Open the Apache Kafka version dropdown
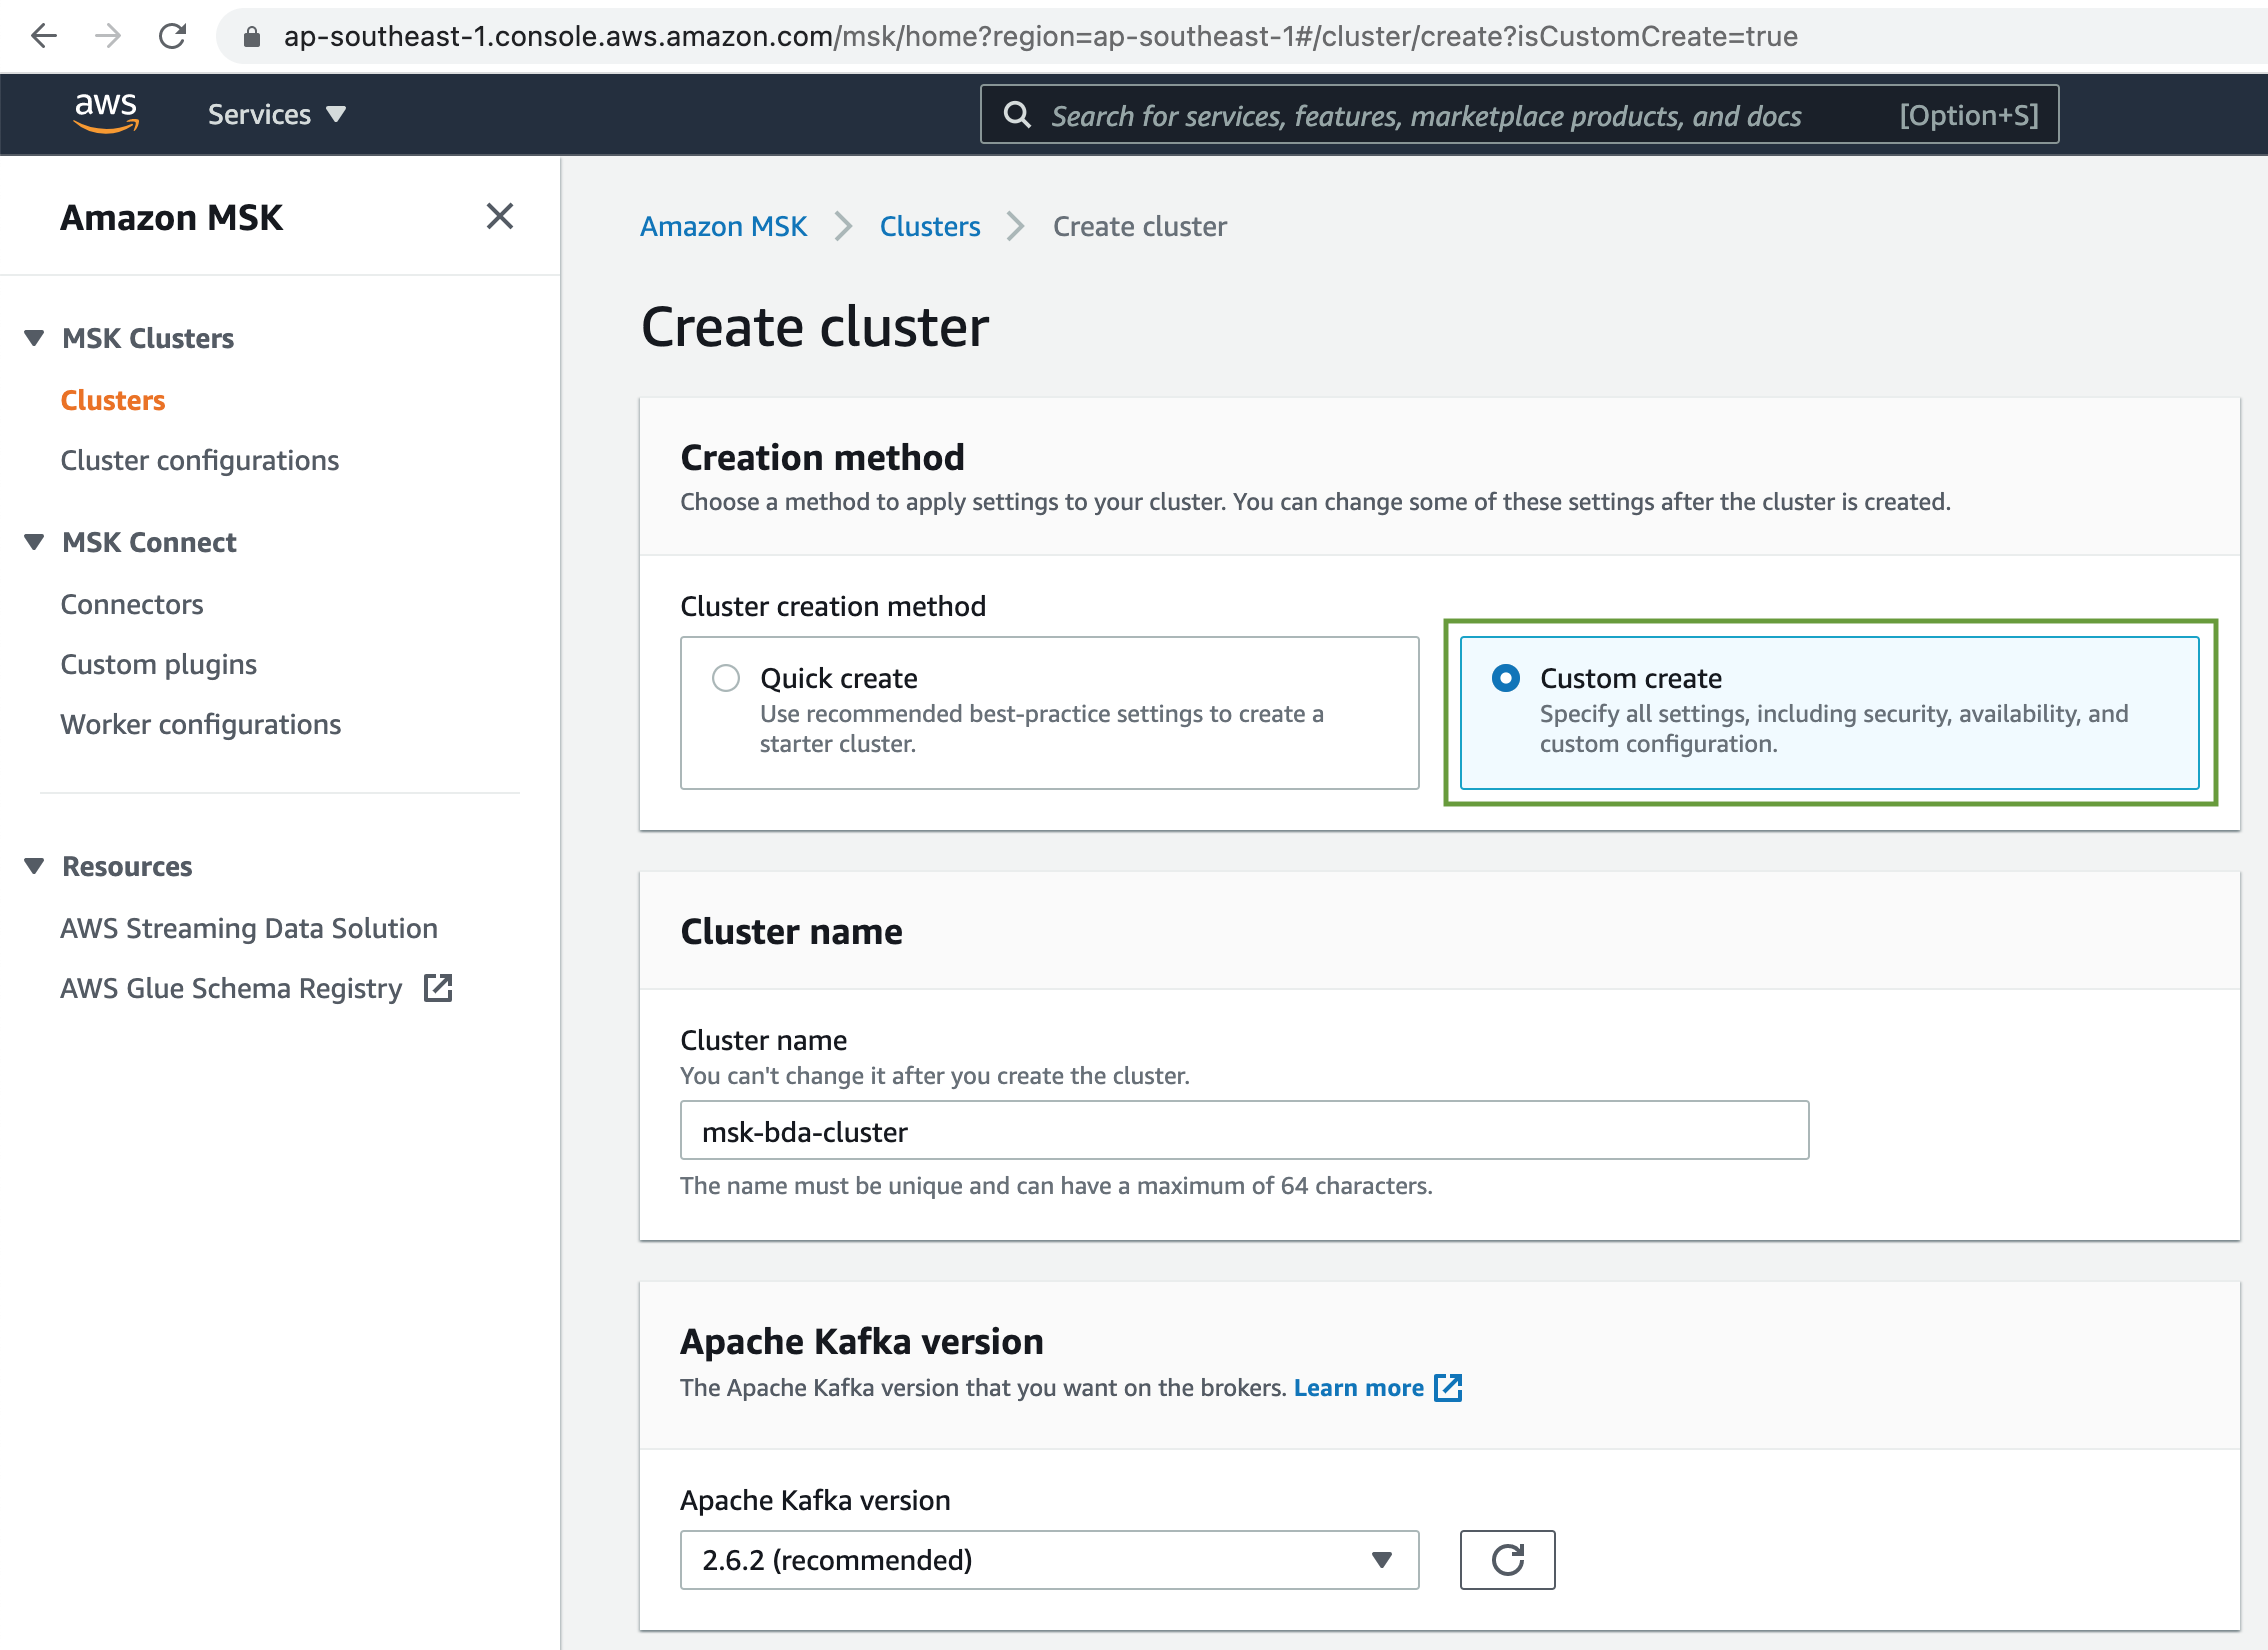 point(1050,1560)
